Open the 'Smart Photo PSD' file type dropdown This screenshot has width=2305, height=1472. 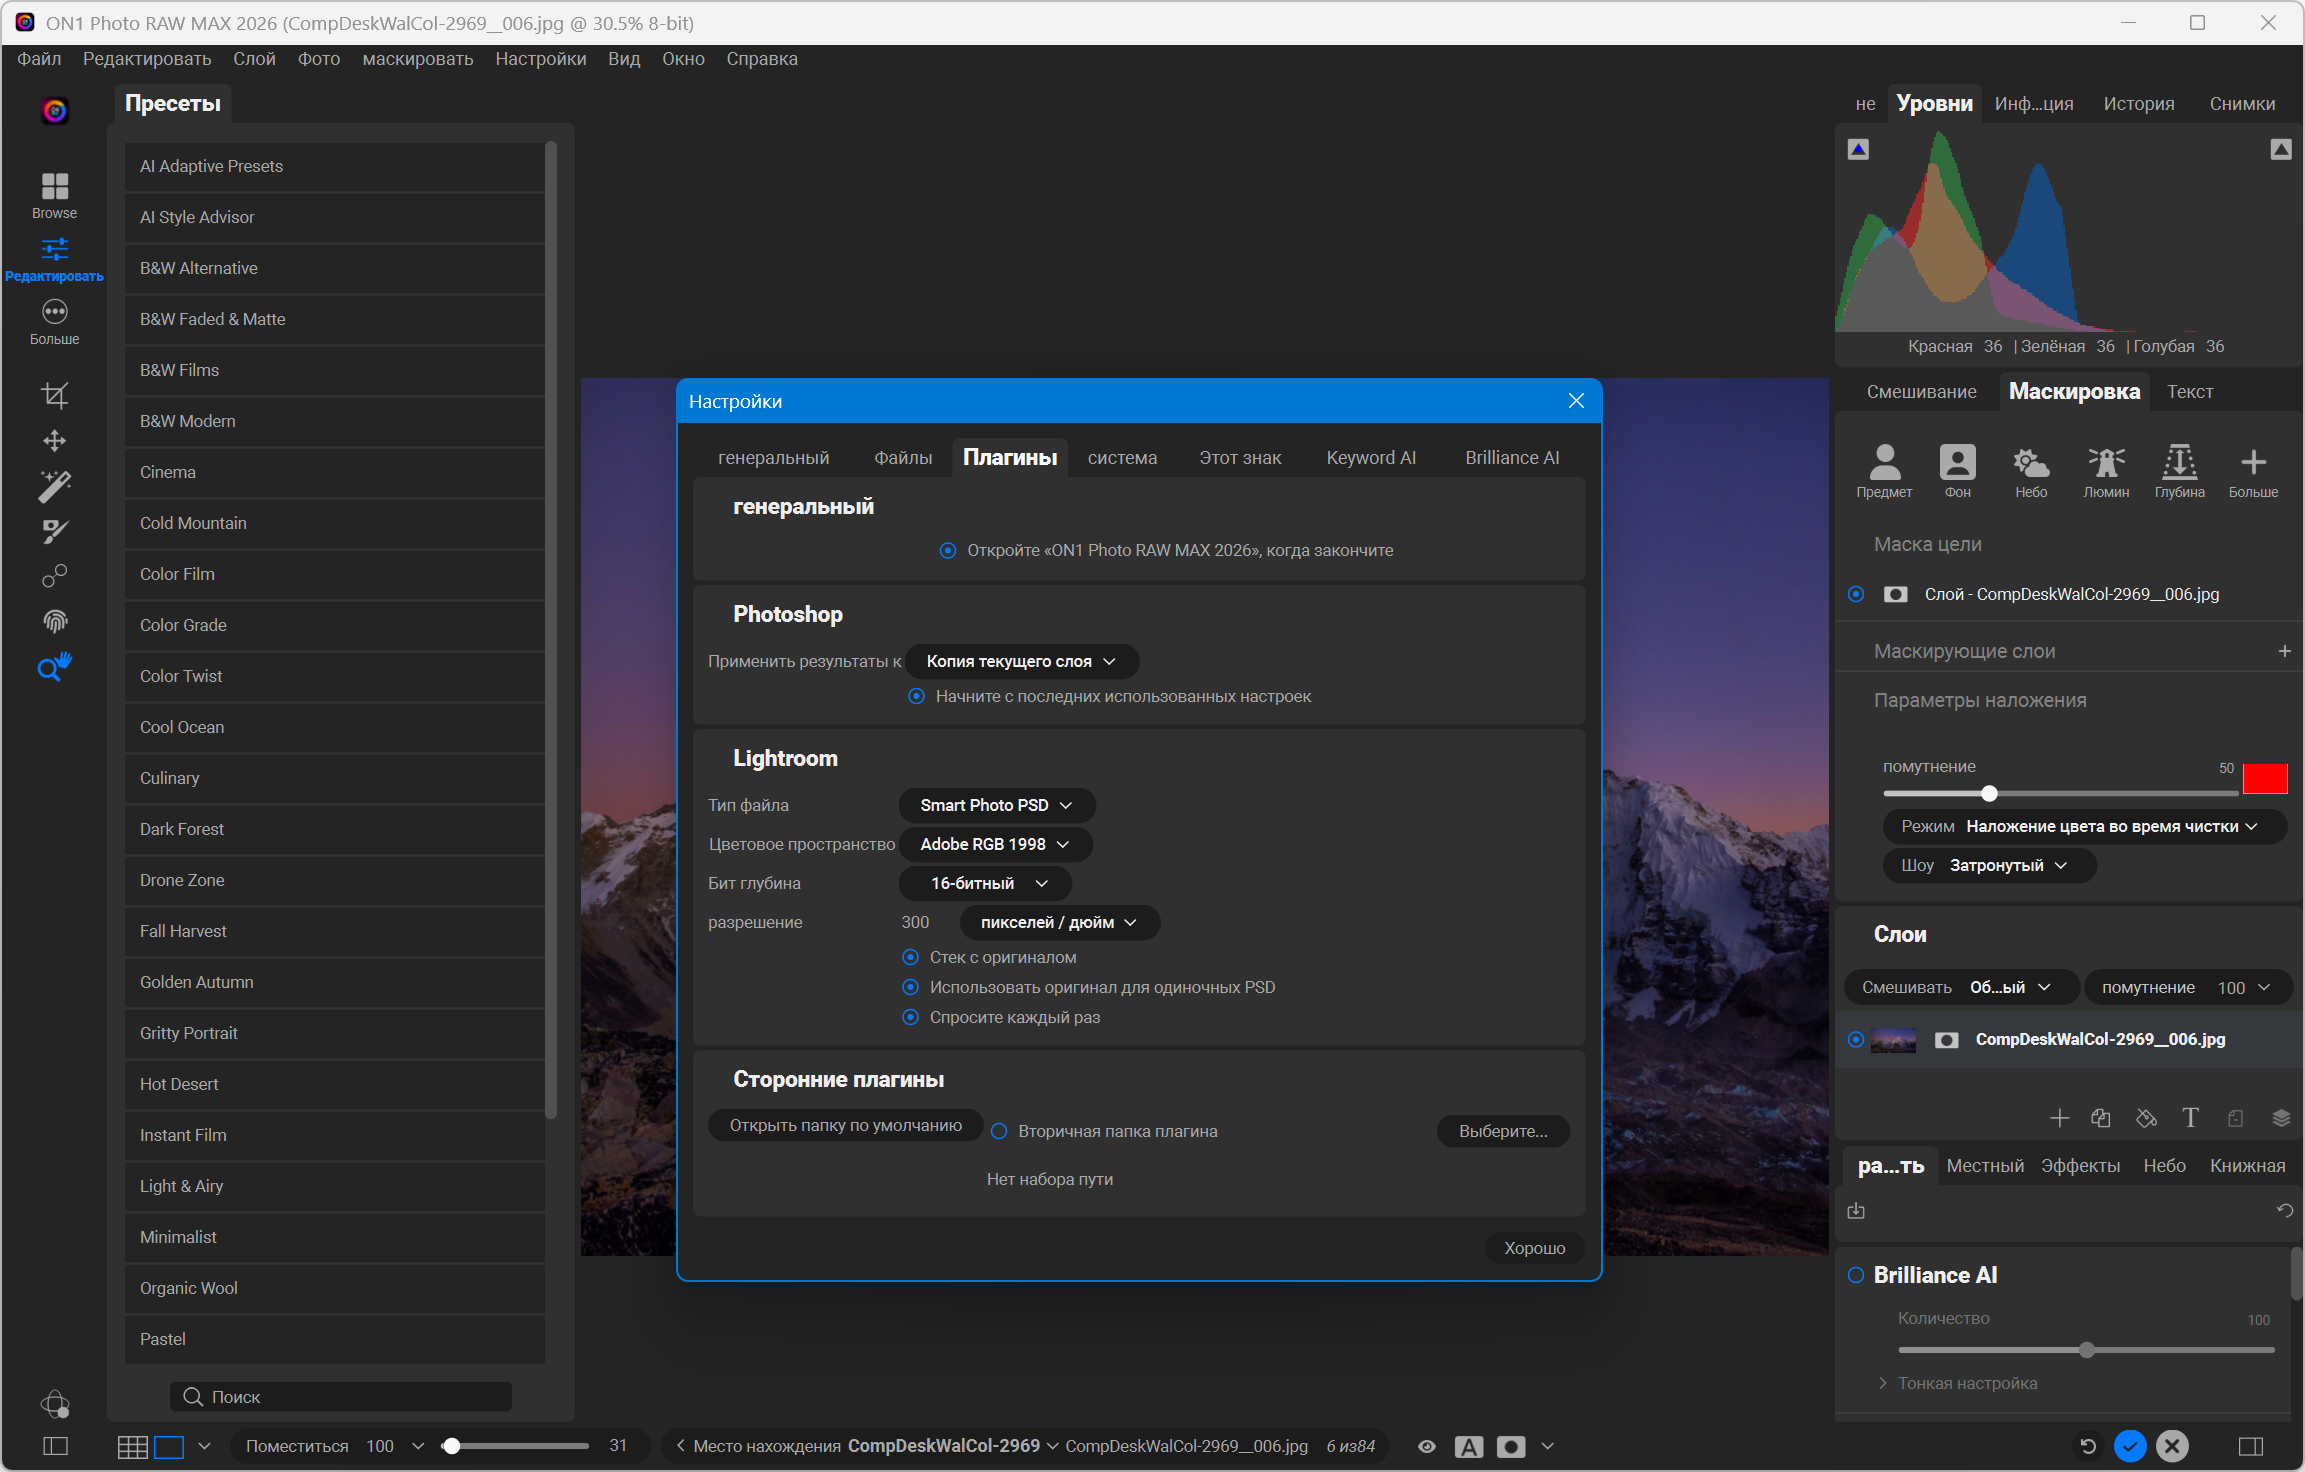click(x=996, y=805)
